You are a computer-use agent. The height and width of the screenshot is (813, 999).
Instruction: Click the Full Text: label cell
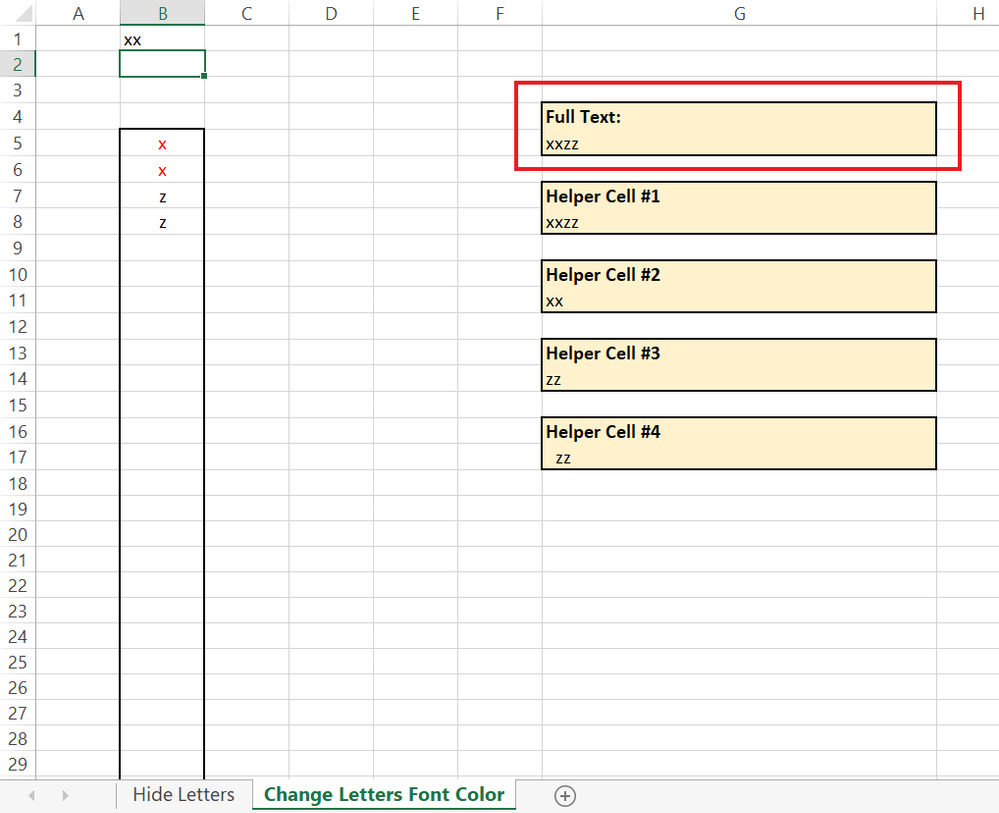739,117
